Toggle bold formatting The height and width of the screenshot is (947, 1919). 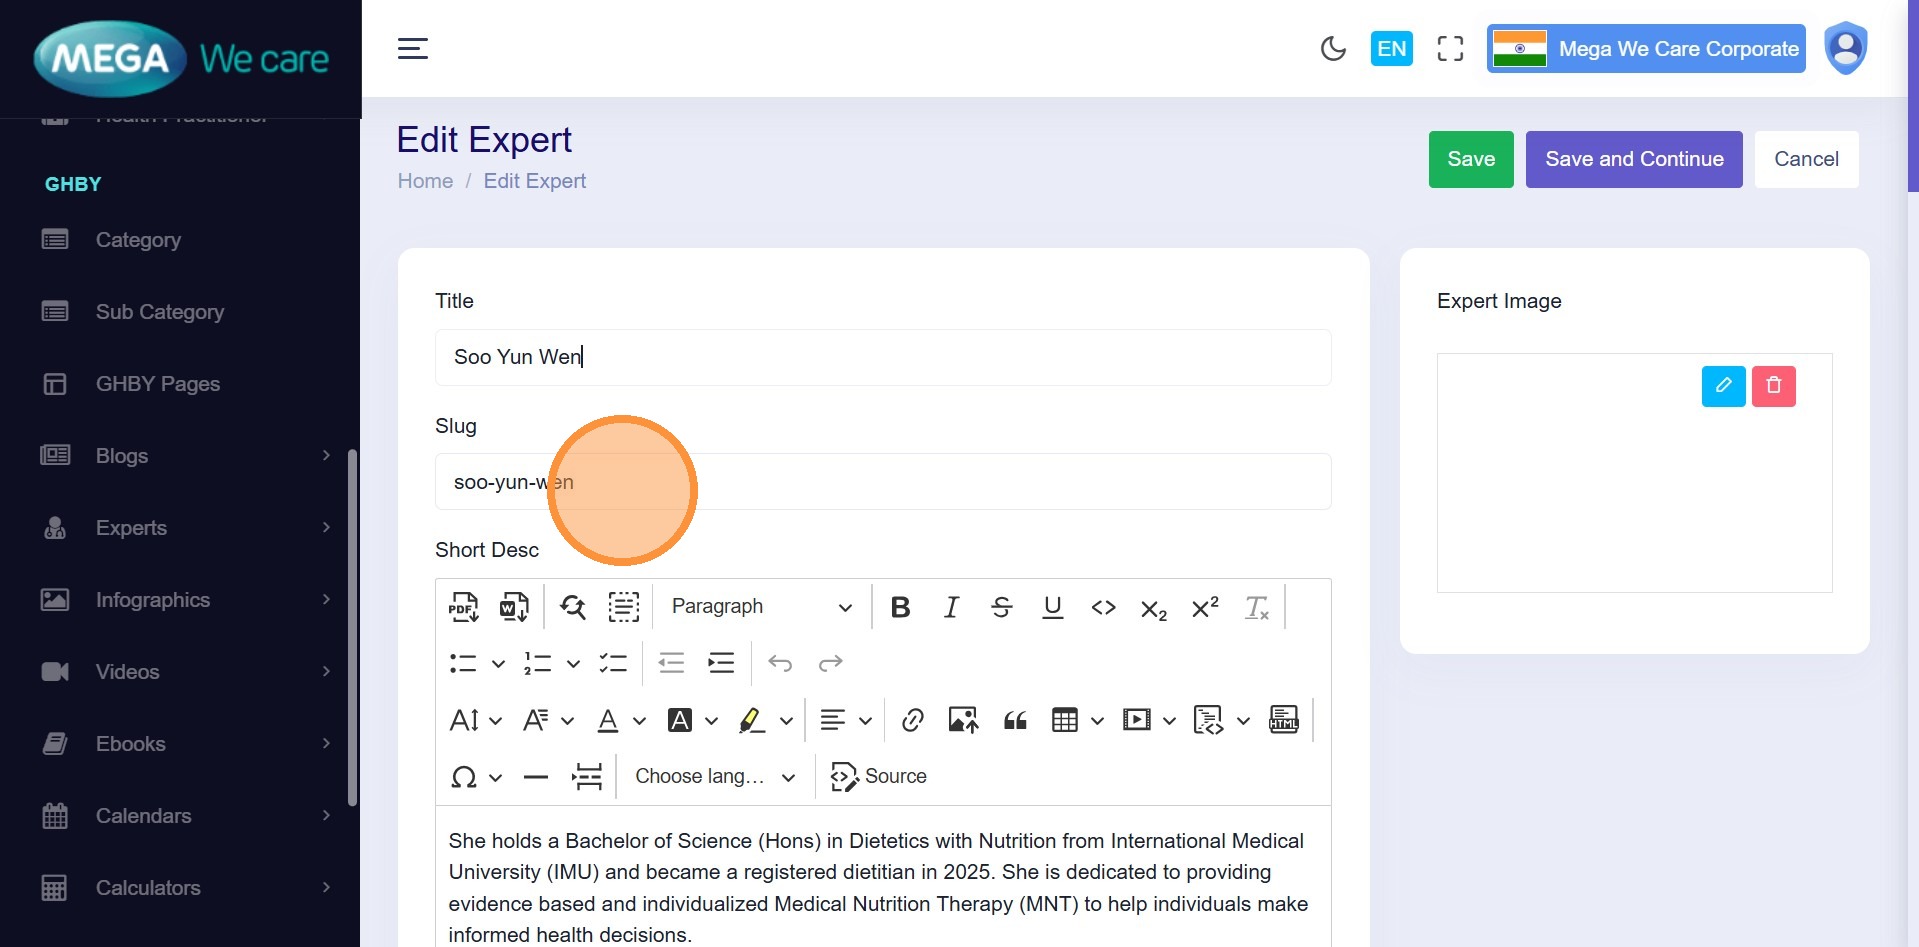(x=900, y=607)
